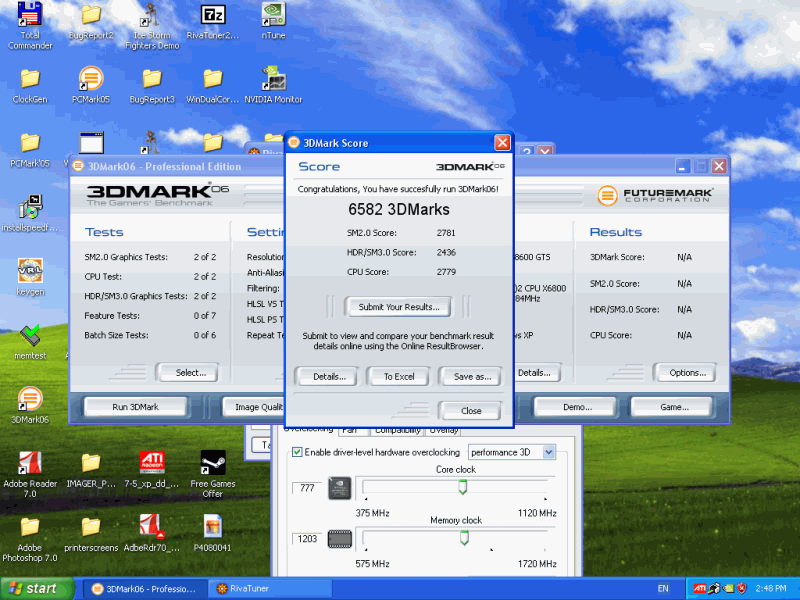This screenshot has width=800, height=600.
Task: Click the Run 3DMark button
Action: pos(135,407)
